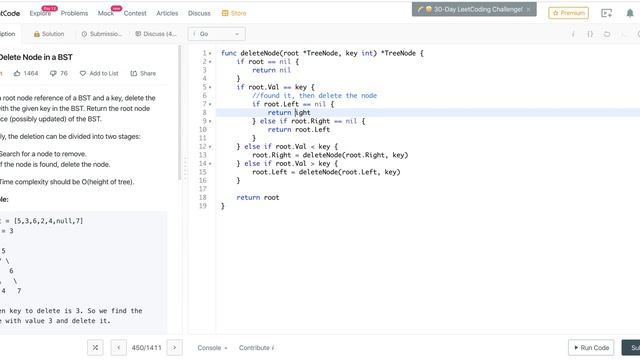Click the description panel scrollbar

179,112
